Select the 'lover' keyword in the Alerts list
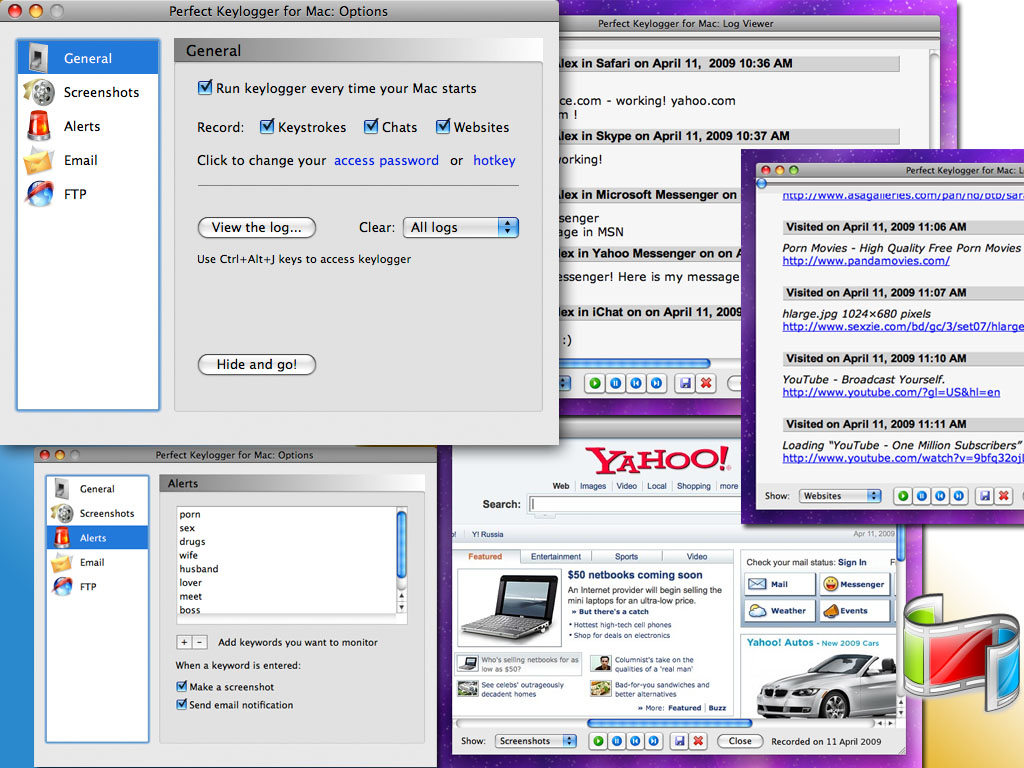This screenshot has height=768, width=1024. 191,583
